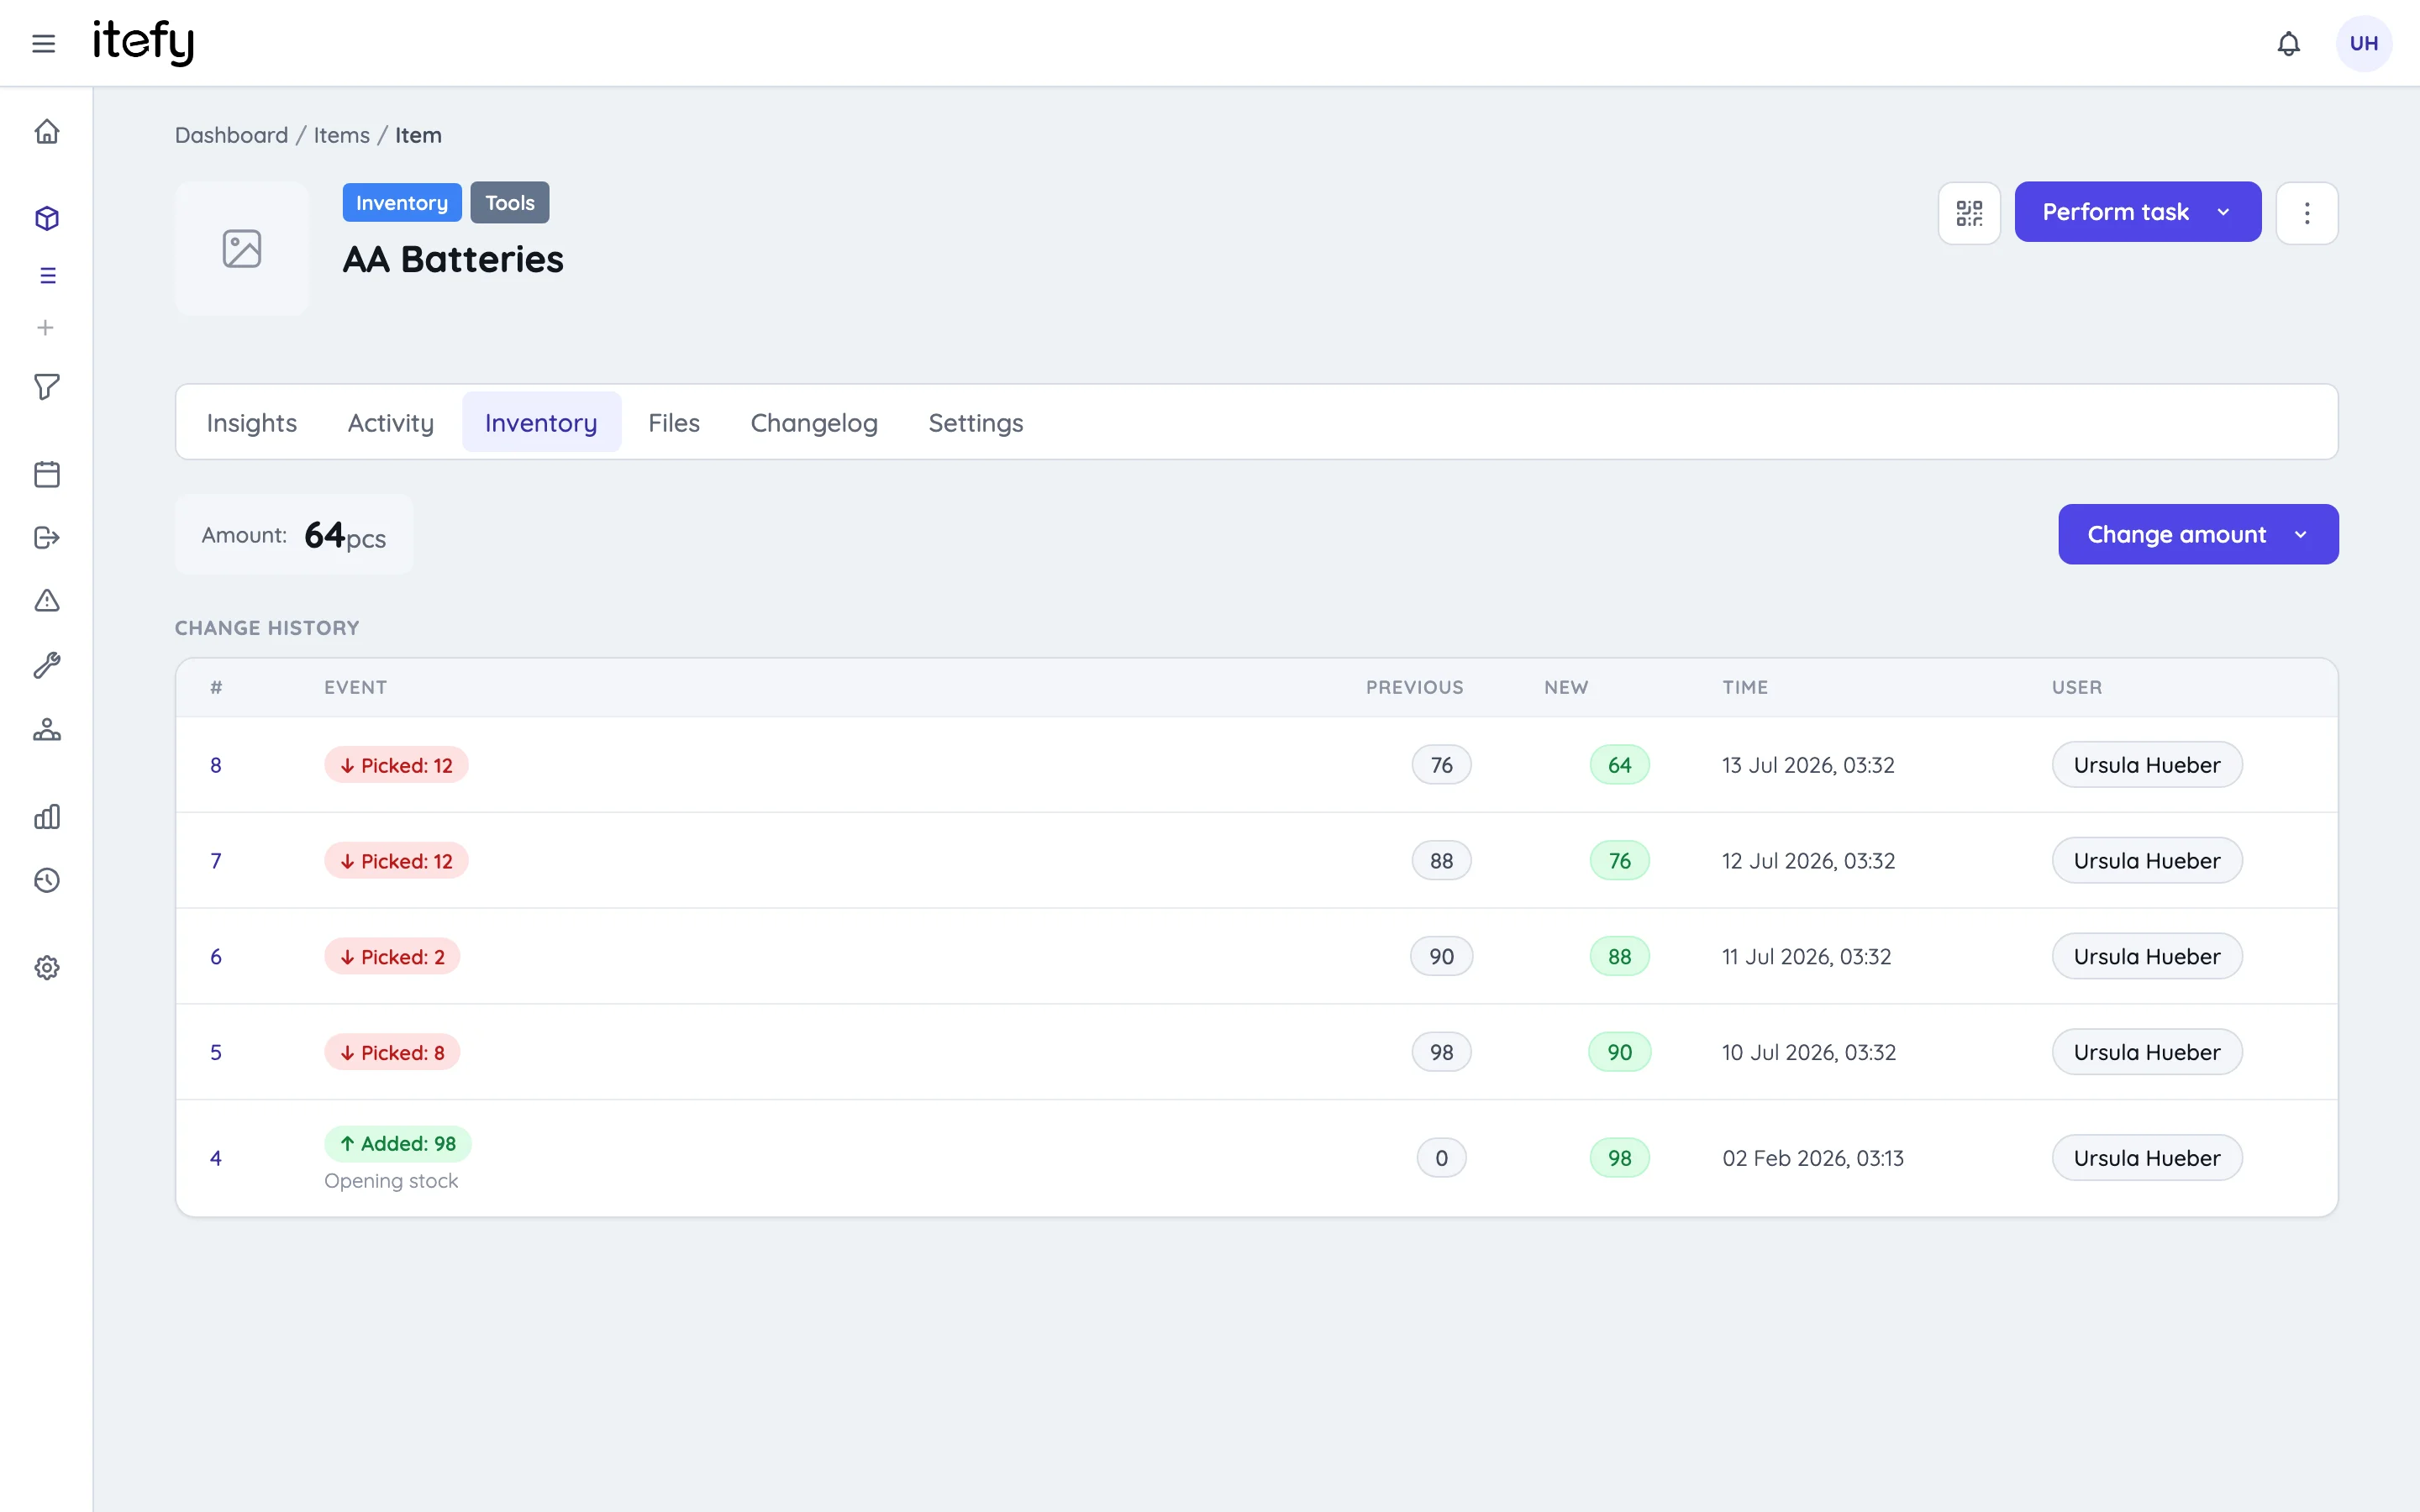Click the notifications bell icon
Image resolution: width=2420 pixels, height=1512 pixels.
click(2288, 43)
